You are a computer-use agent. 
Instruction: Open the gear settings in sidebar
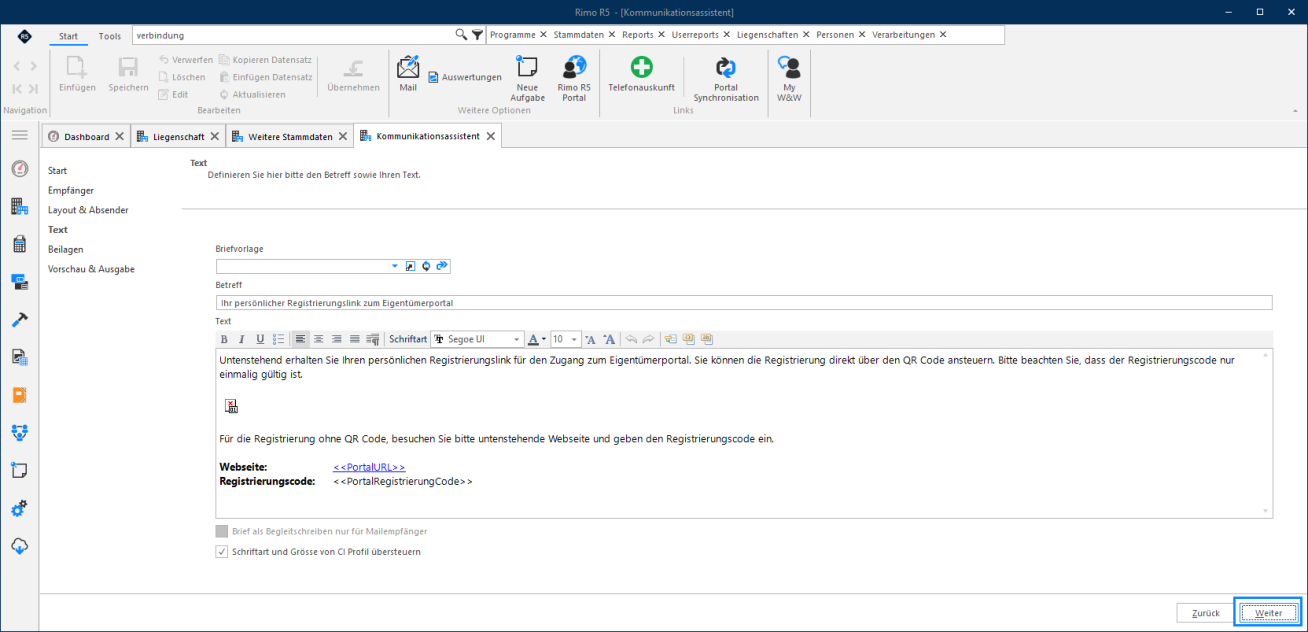[19, 508]
